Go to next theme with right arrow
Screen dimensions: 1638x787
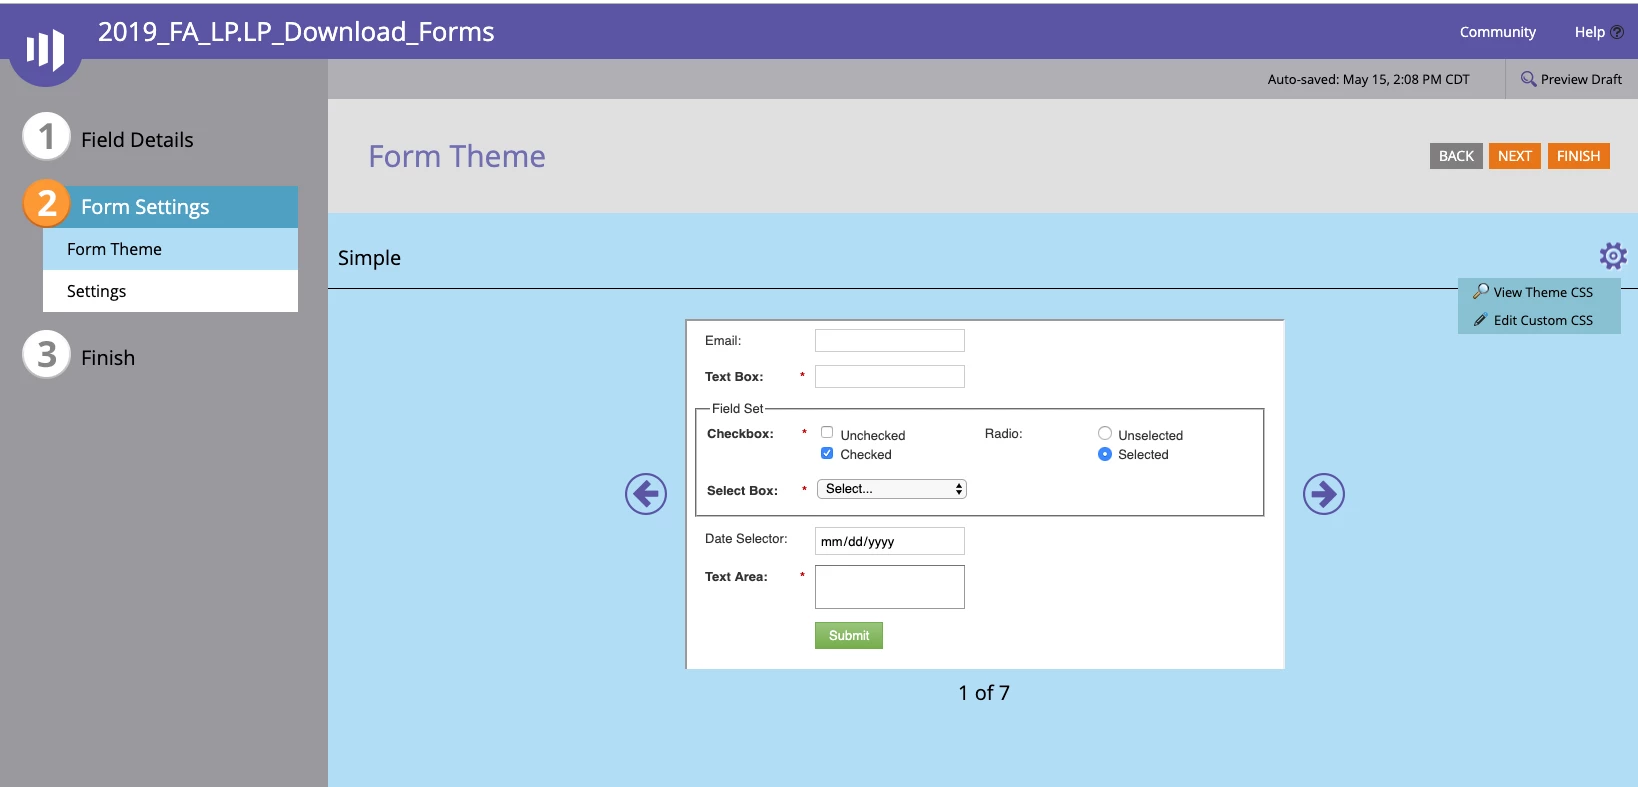(x=1324, y=494)
